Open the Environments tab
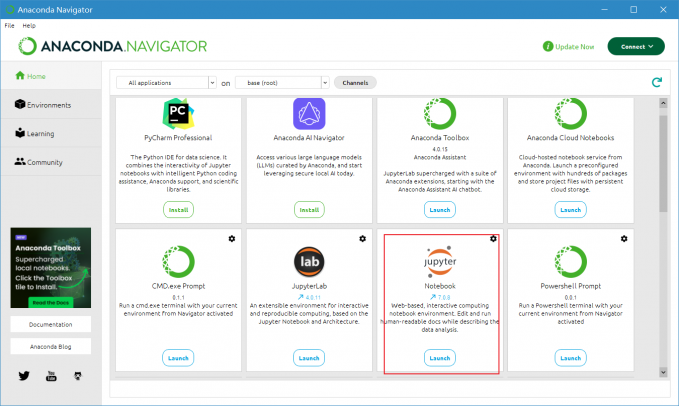Viewport: 679px width, 406px height. pos(51,105)
